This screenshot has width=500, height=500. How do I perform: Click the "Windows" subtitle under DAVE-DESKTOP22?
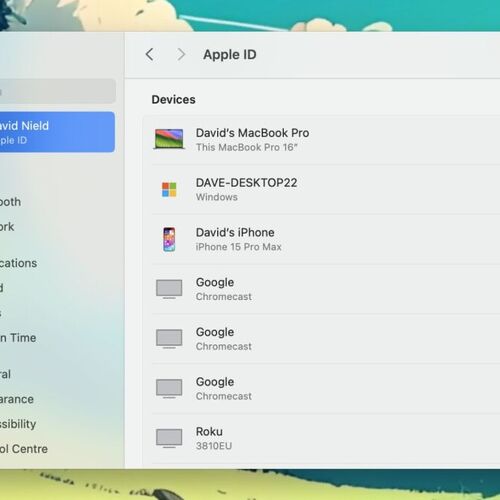pyautogui.click(x=217, y=197)
